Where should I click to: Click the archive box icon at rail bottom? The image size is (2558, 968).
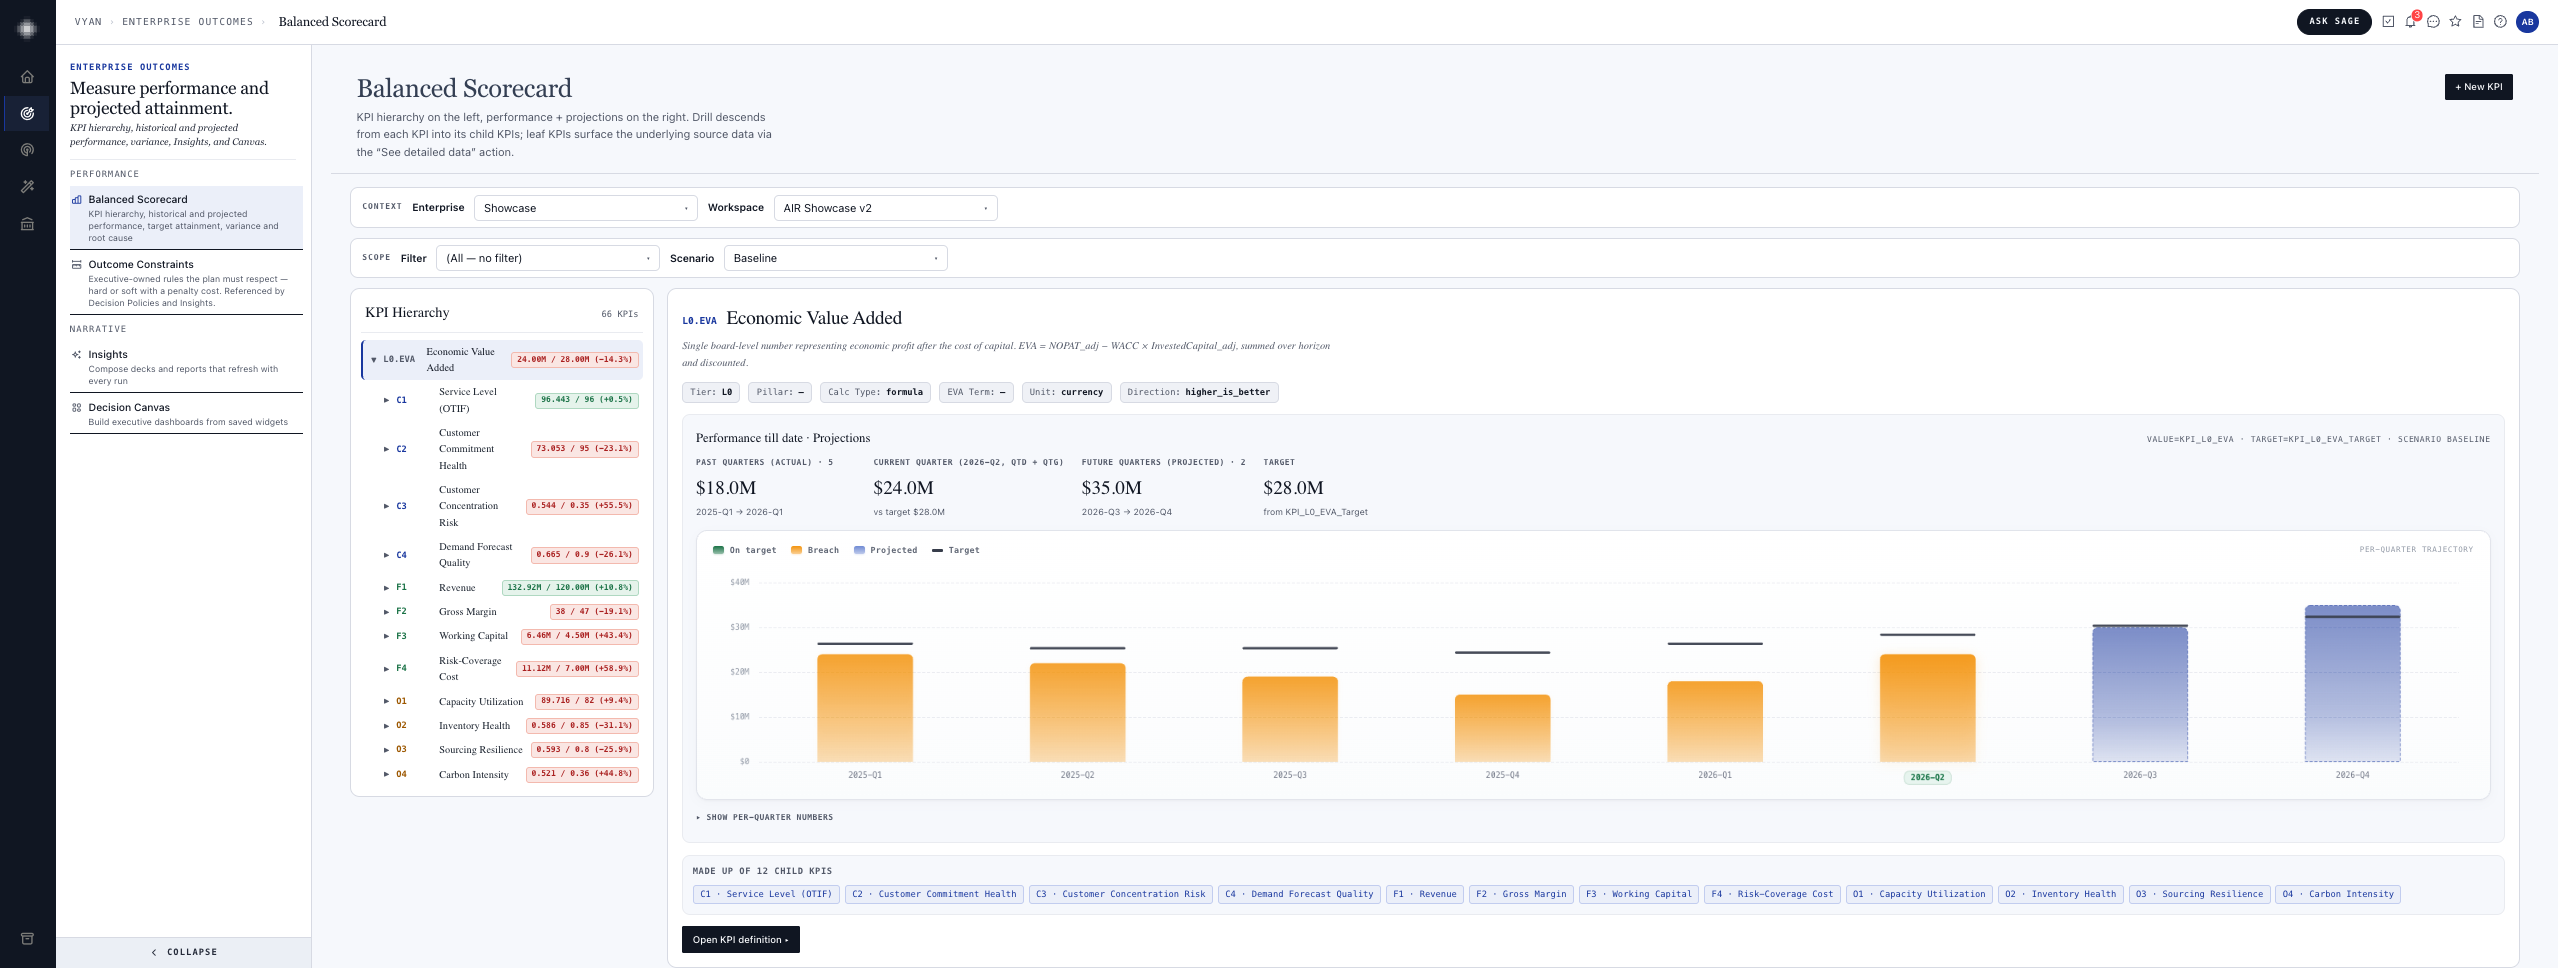point(27,938)
